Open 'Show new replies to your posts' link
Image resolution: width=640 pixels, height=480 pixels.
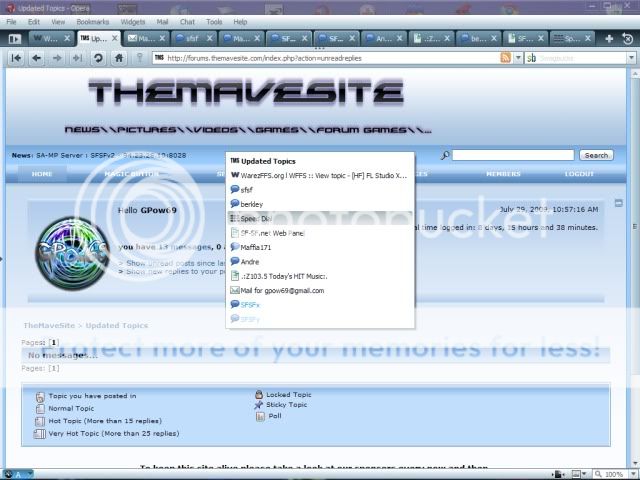click(x=176, y=272)
